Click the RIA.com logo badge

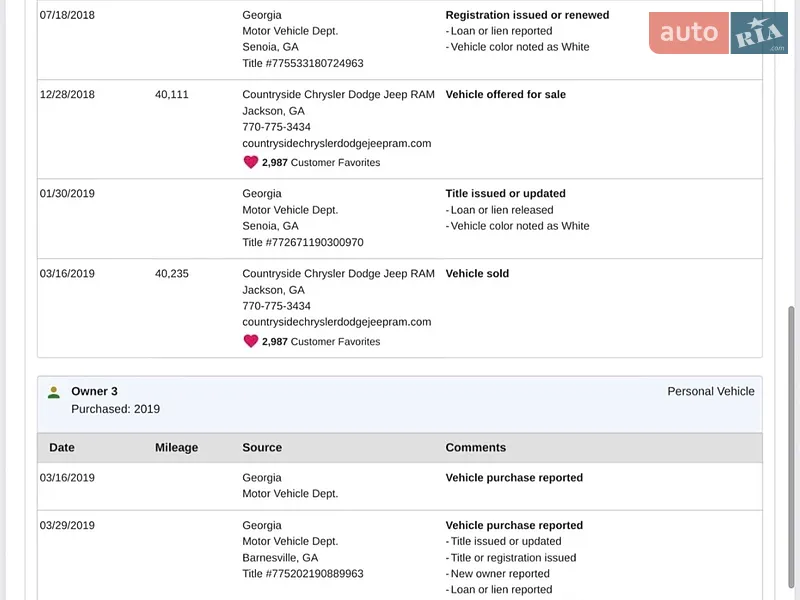tap(759, 33)
